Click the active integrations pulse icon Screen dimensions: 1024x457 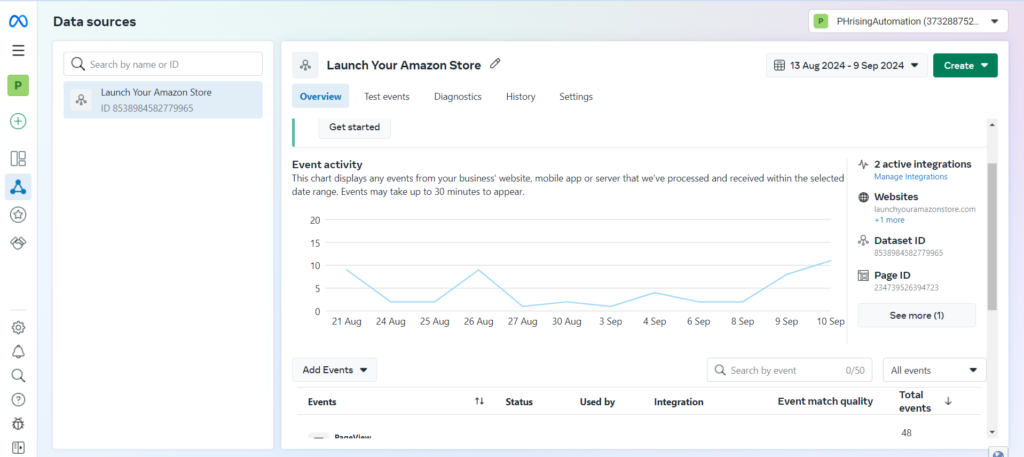[863, 165]
